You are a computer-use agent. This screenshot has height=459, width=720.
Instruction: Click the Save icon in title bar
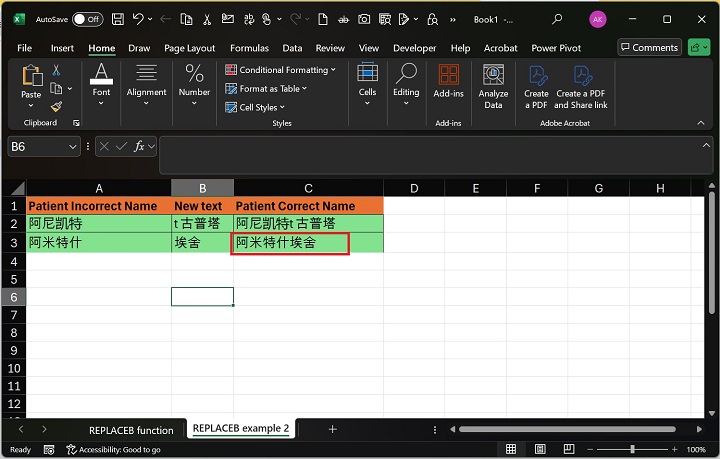coord(118,19)
